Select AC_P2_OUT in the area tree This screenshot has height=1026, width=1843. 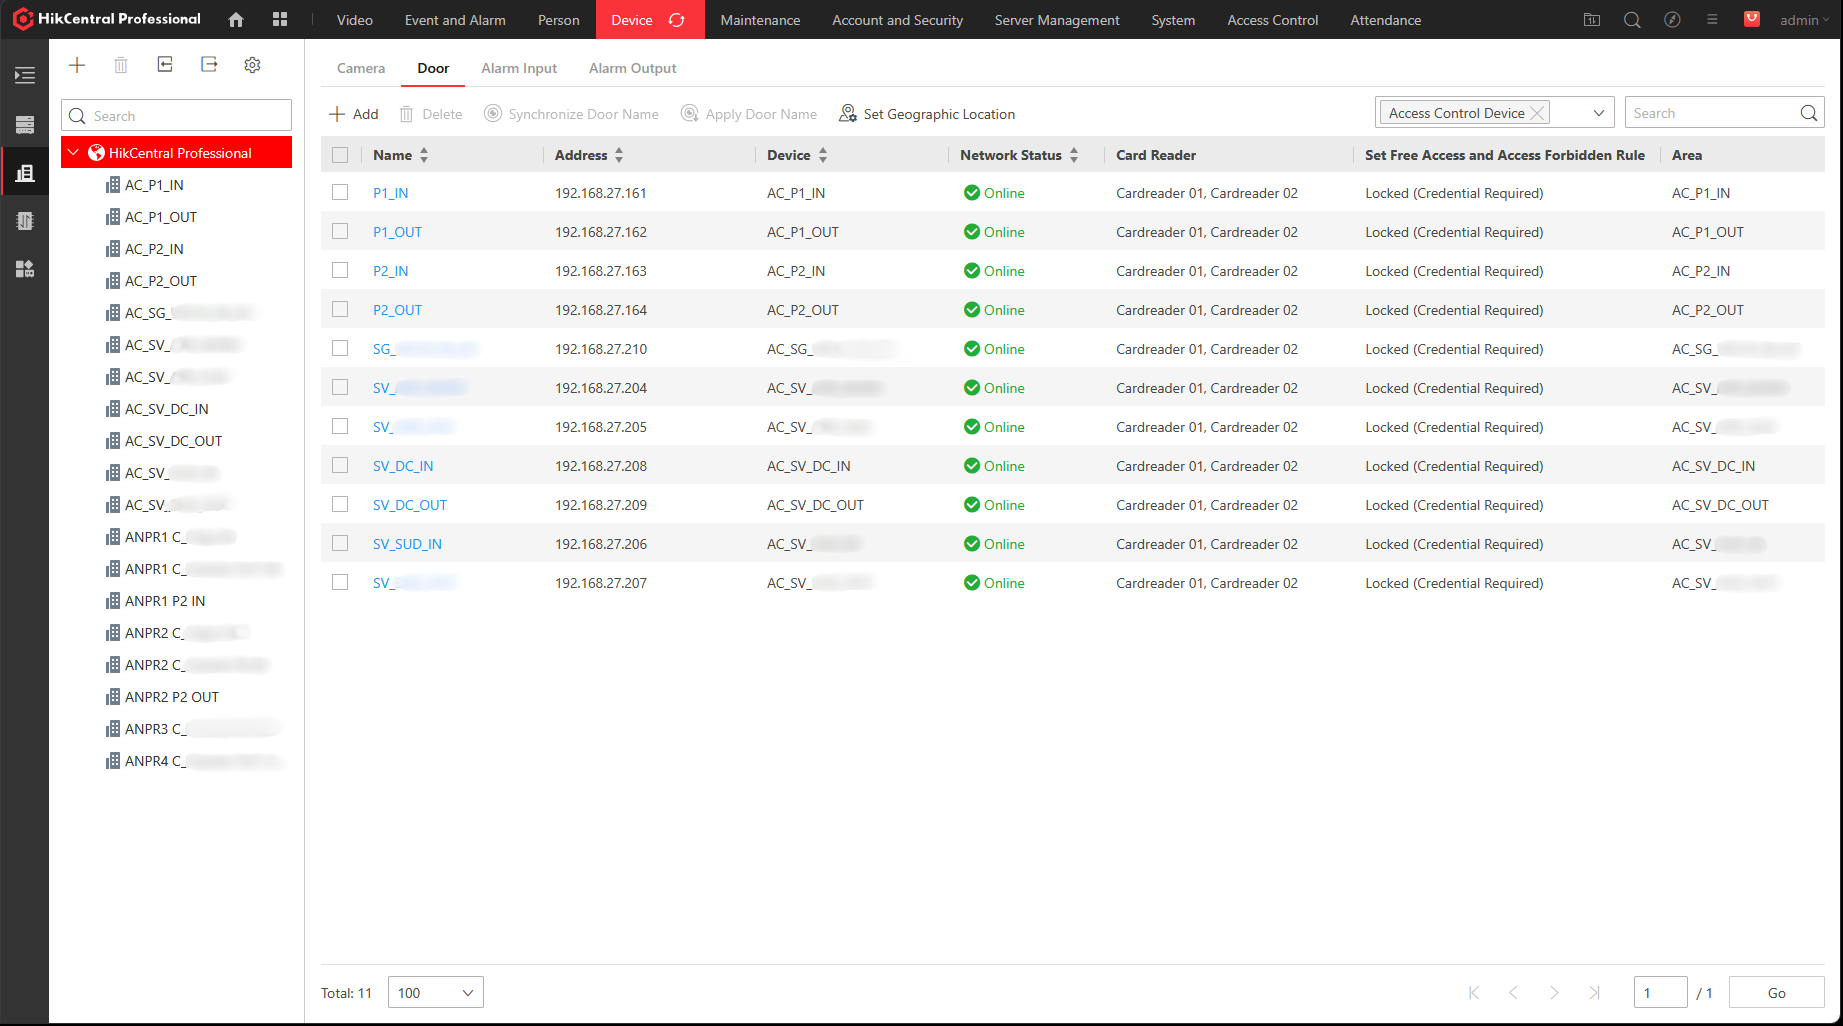click(x=161, y=281)
